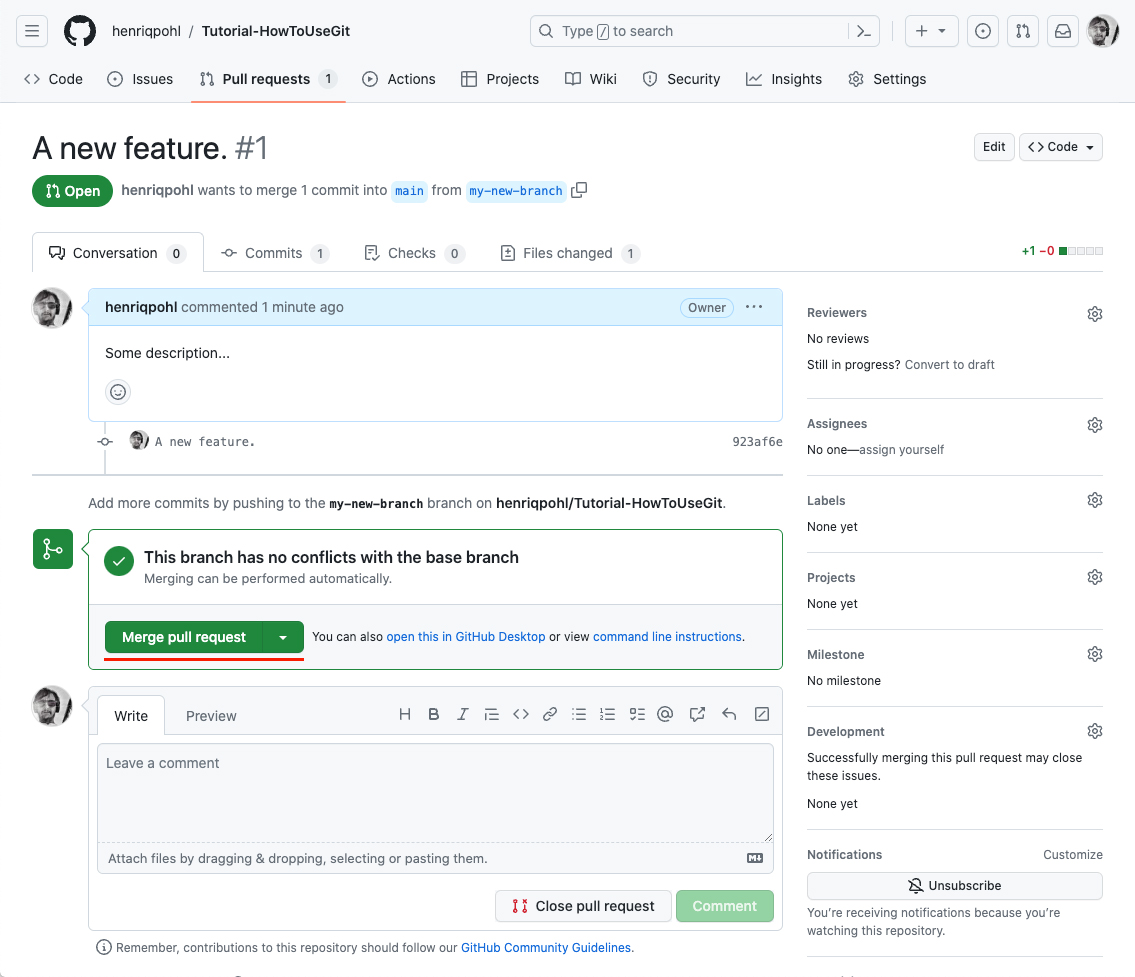This screenshot has width=1135, height=977.
Task: Open the Wiki repository tab
Action: (x=591, y=79)
